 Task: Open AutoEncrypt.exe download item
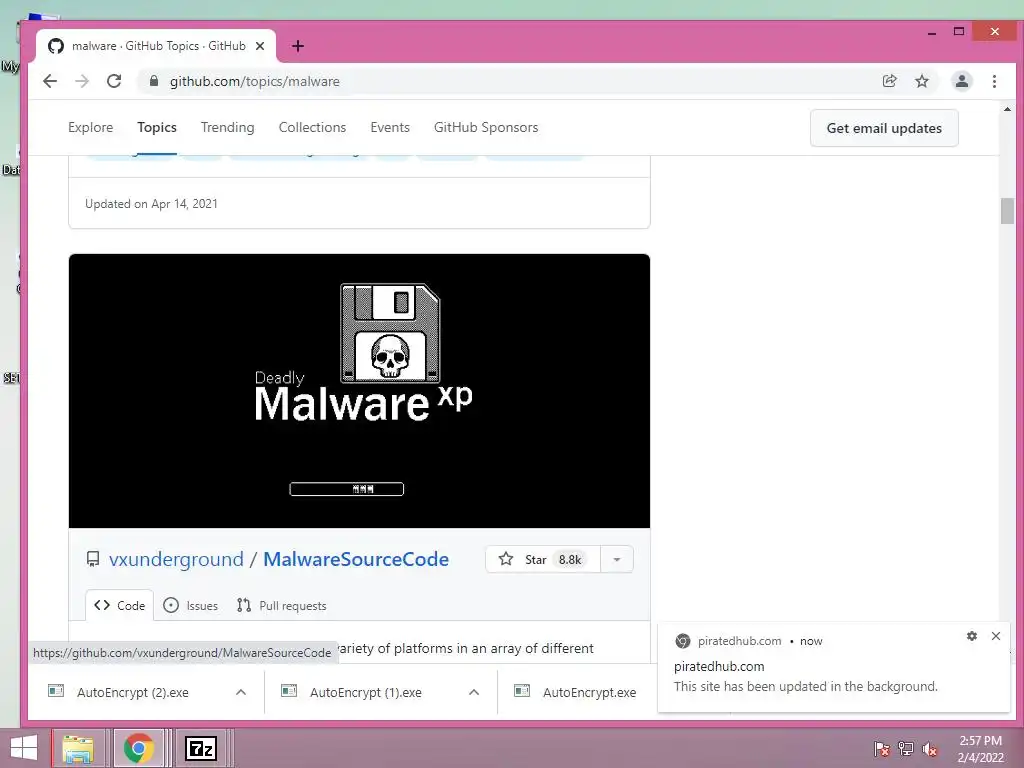tap(589, 692)
